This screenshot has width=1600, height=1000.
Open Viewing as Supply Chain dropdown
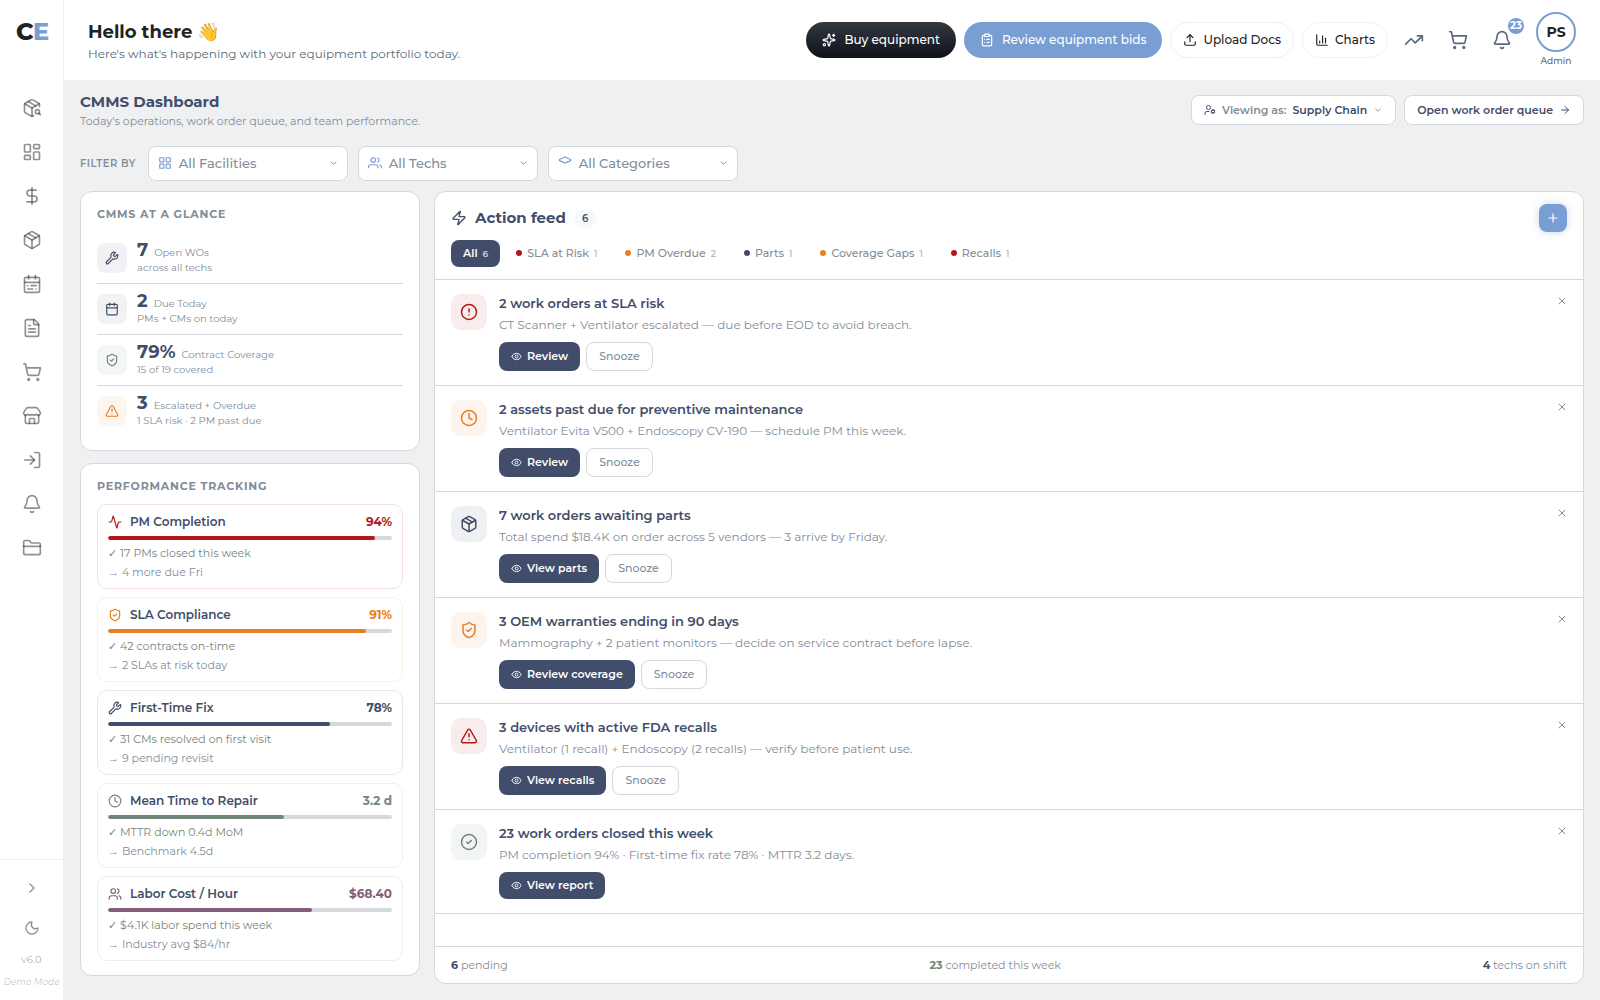1293,110
